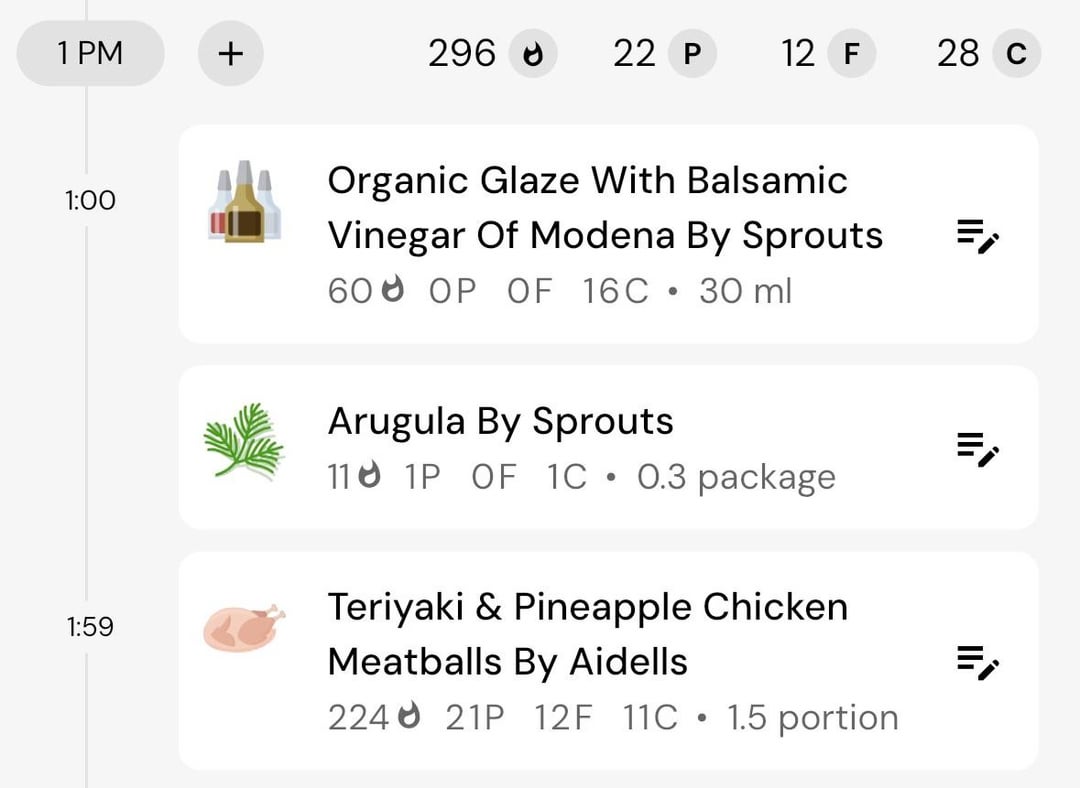1080x788 pixels.
Task: Click the 1.5 portion serving text
Action: coord(813,718)
